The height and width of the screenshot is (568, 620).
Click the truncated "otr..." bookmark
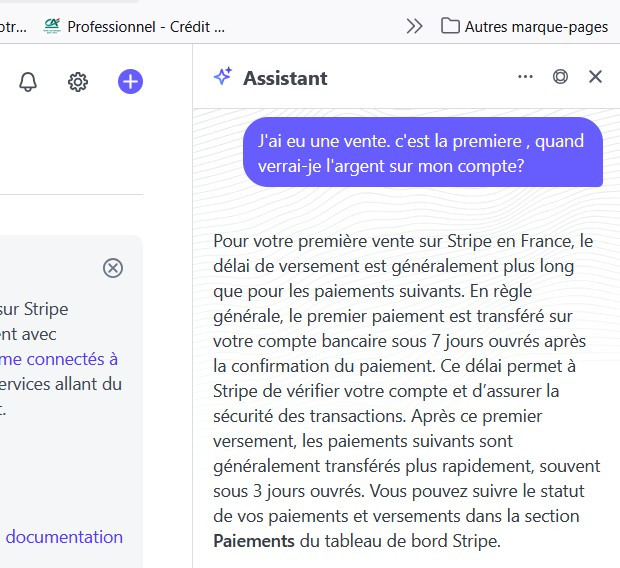click(13, 27)
